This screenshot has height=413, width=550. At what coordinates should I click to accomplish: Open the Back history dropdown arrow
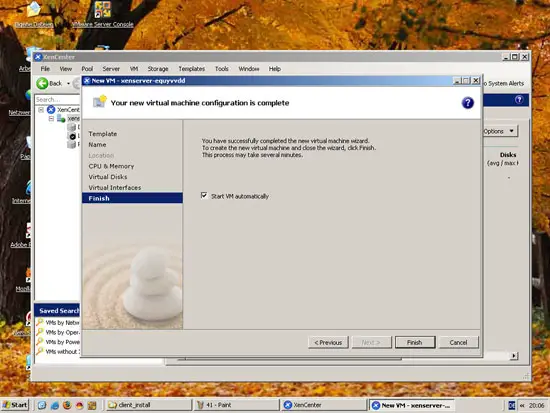coord(68,84)
